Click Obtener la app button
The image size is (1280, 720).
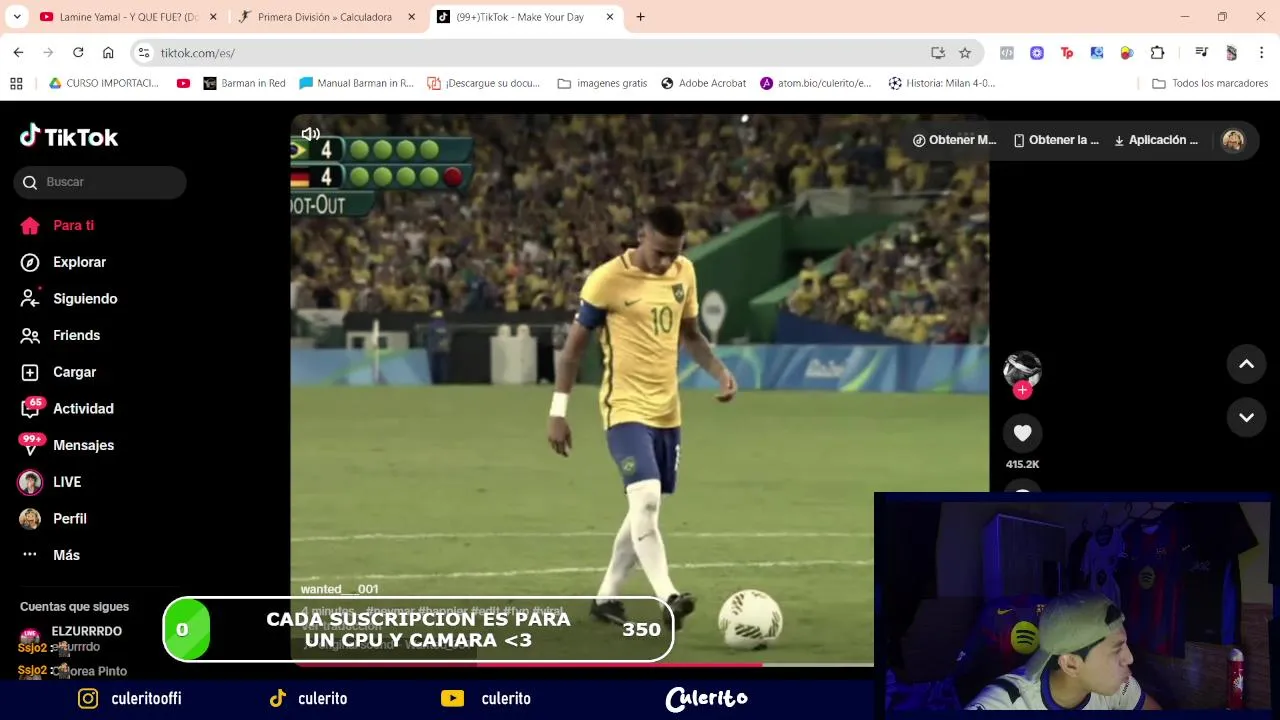1056,140
